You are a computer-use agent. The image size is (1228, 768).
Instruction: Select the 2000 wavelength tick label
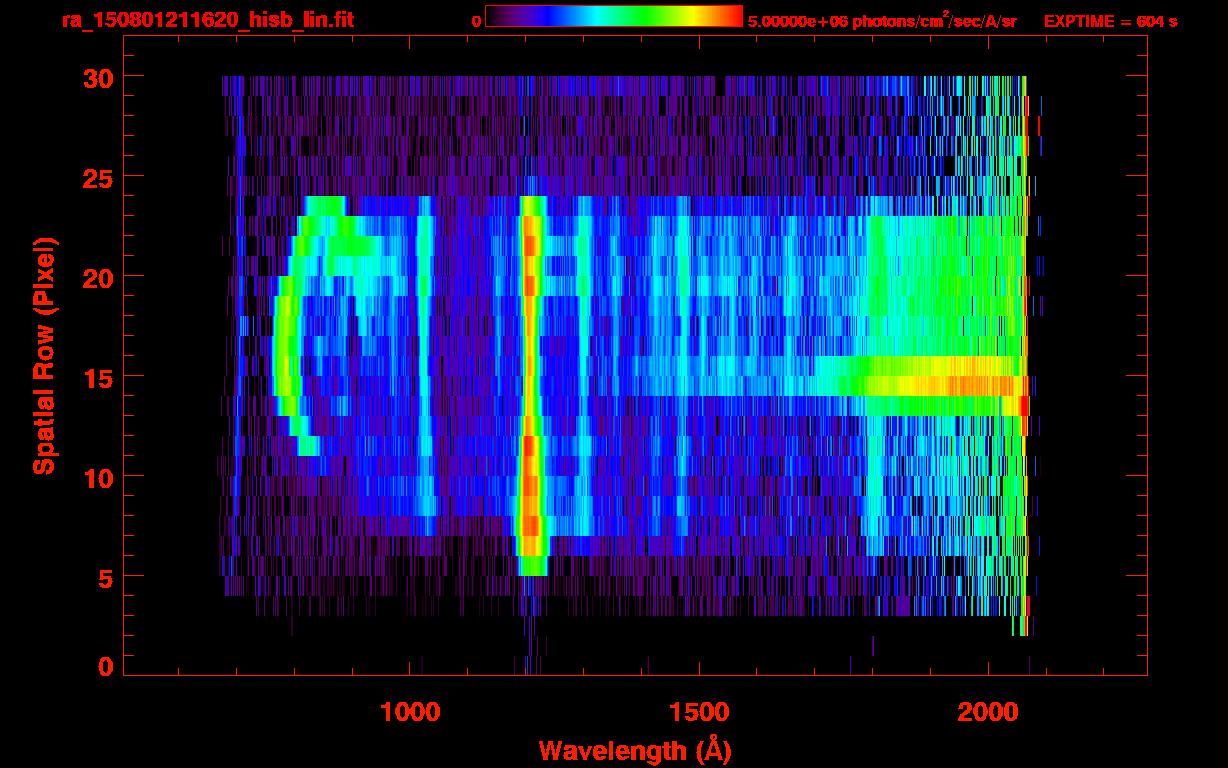click(x=987, y=712)
